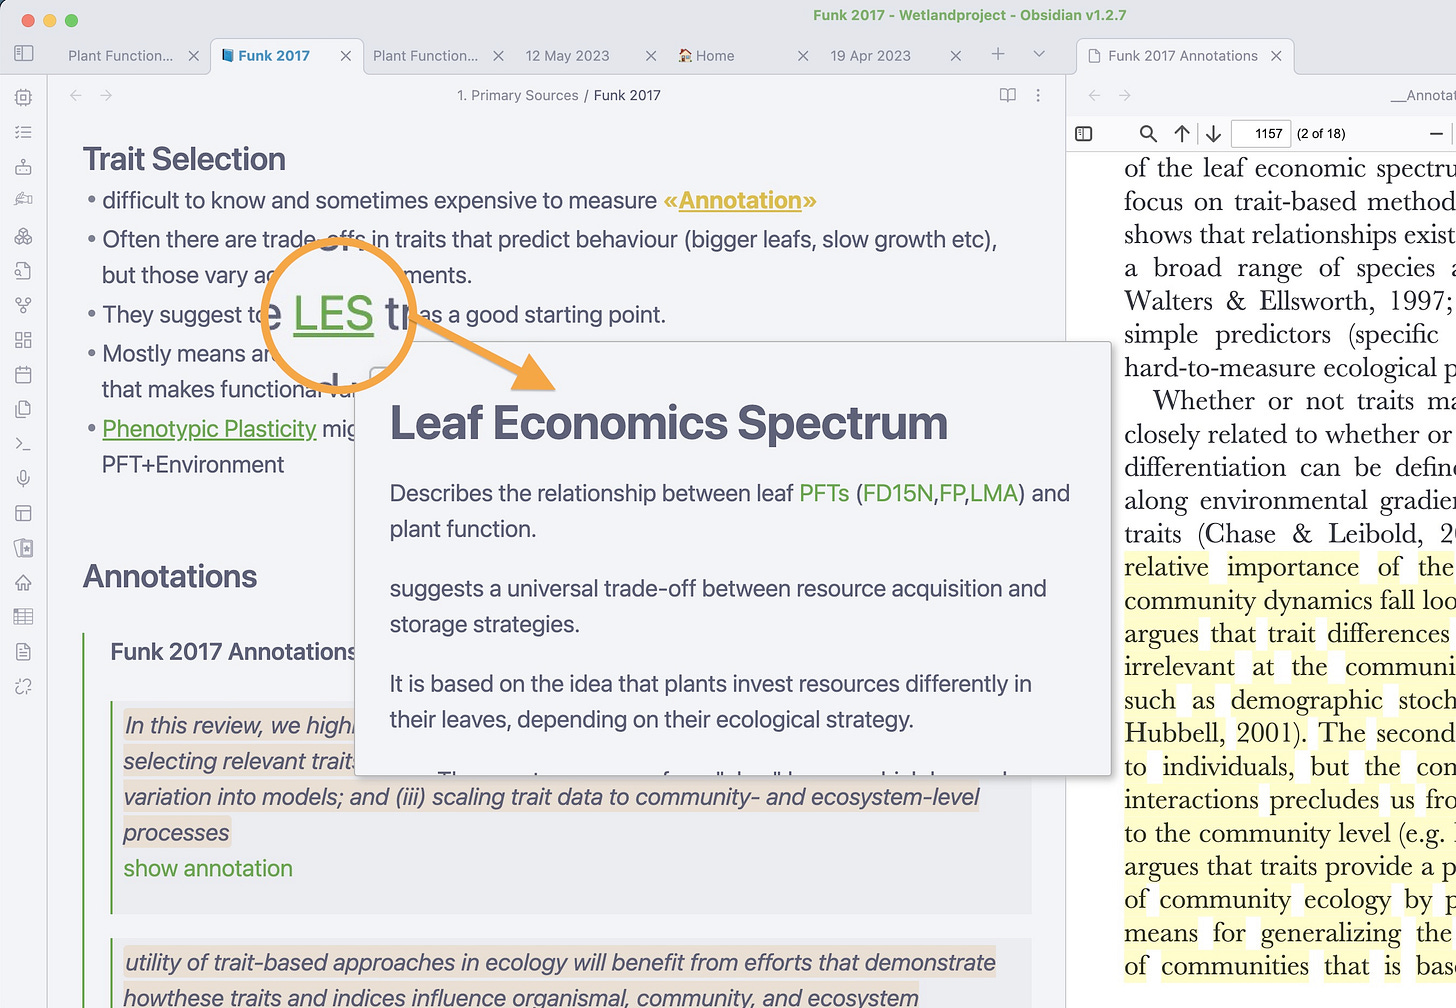This screenshot has width=1456, height=1008.
Task: Select the Funk 2017 Annotations tab
Action: (1183, 56)
